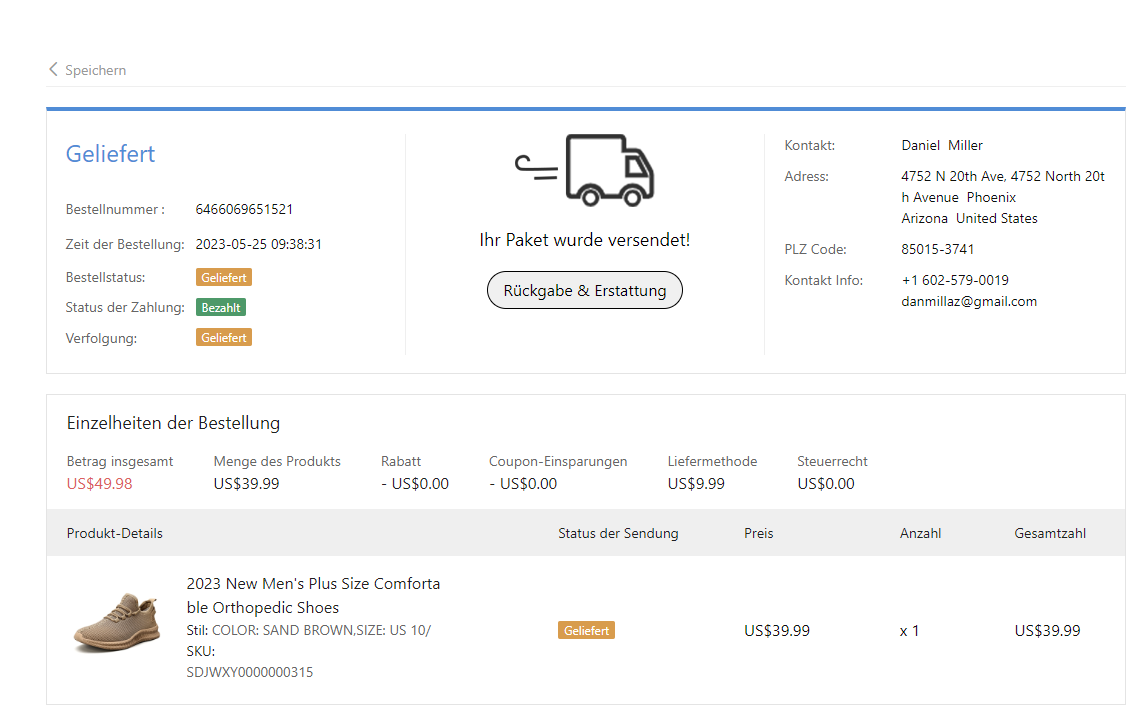Click the red total amount US$49.98
This screenshot has width=1135, height=717.
[x=99, y=484]
